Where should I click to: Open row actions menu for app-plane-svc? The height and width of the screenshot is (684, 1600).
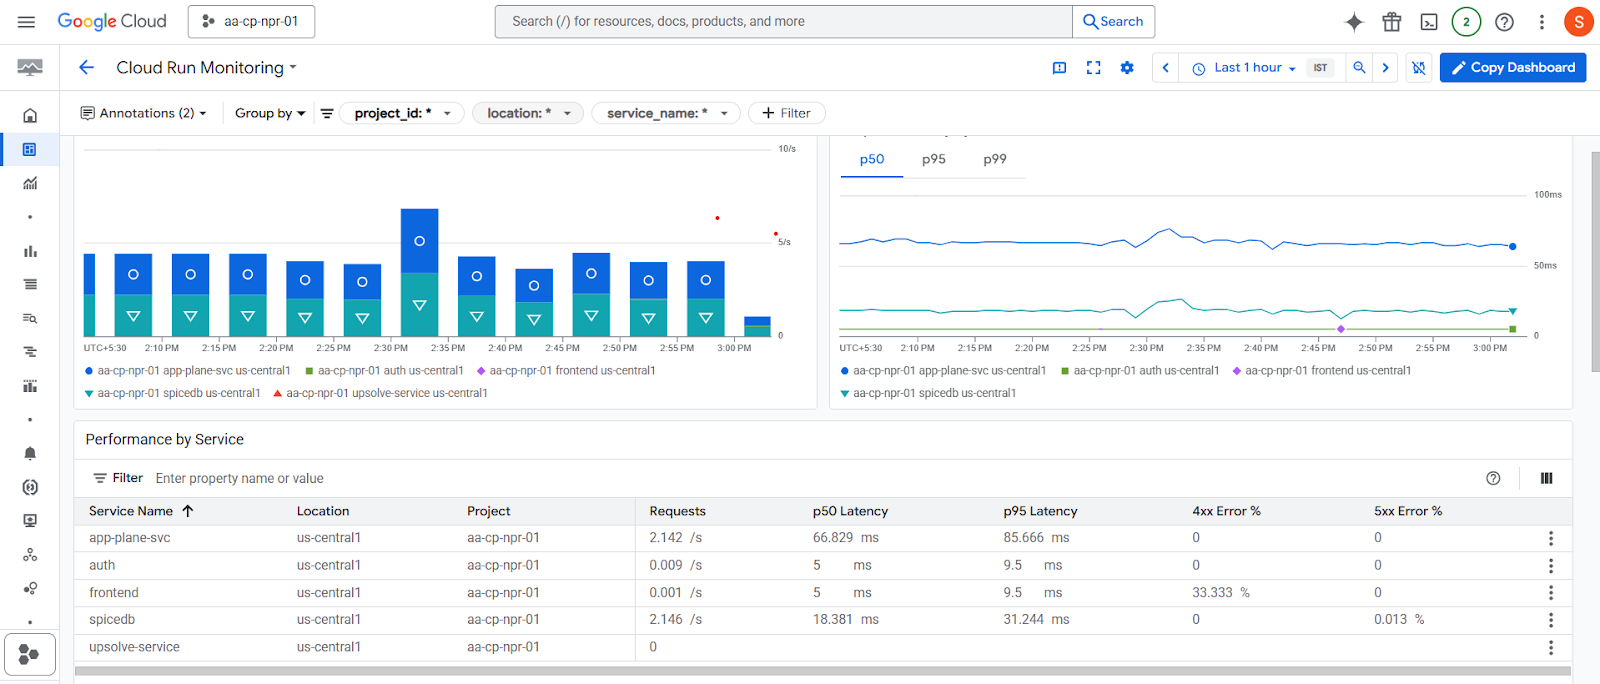(1551, 538)
